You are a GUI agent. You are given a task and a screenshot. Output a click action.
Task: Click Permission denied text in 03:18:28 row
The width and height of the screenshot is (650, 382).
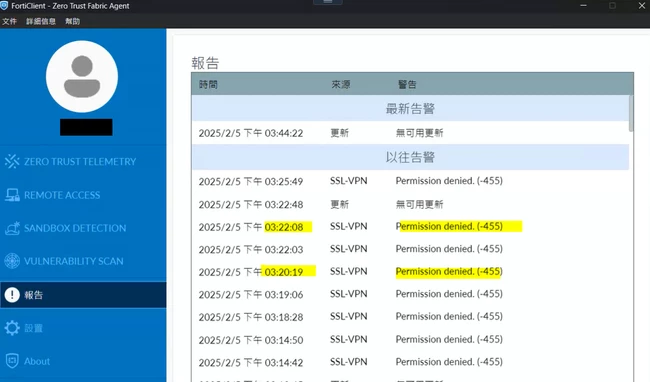pos(449,316)
